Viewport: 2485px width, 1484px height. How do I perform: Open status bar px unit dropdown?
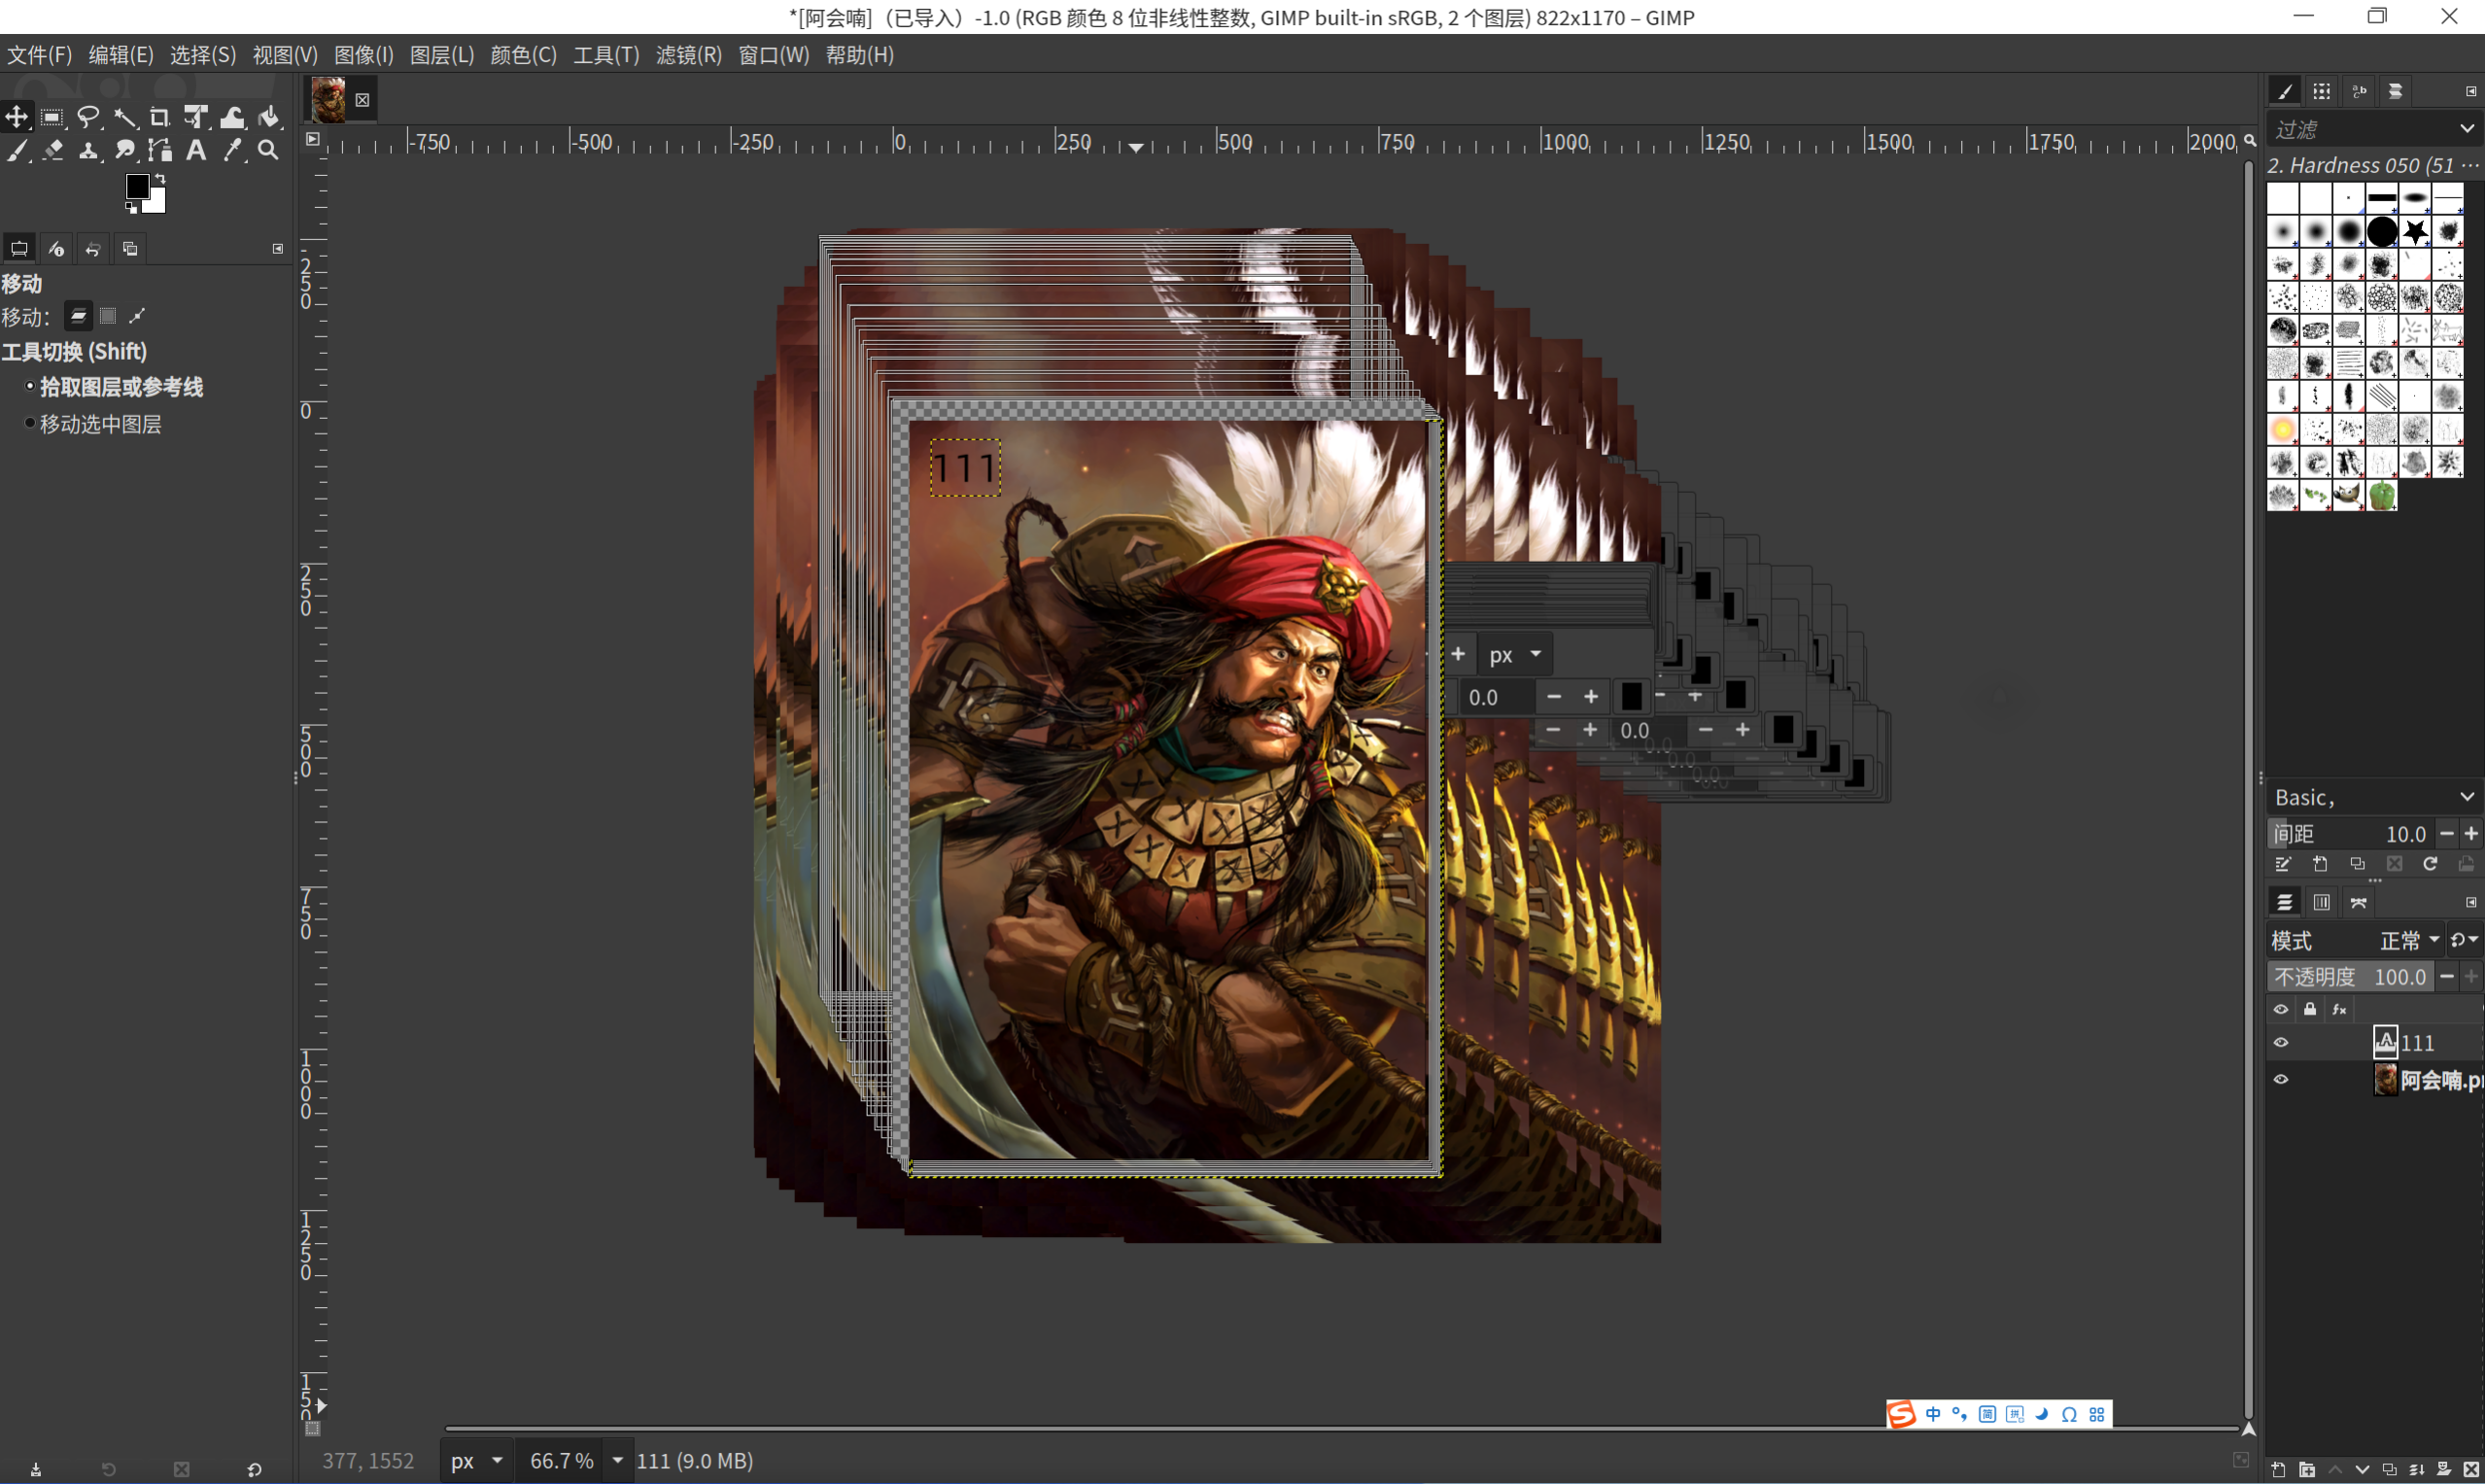pos(477,1461)
